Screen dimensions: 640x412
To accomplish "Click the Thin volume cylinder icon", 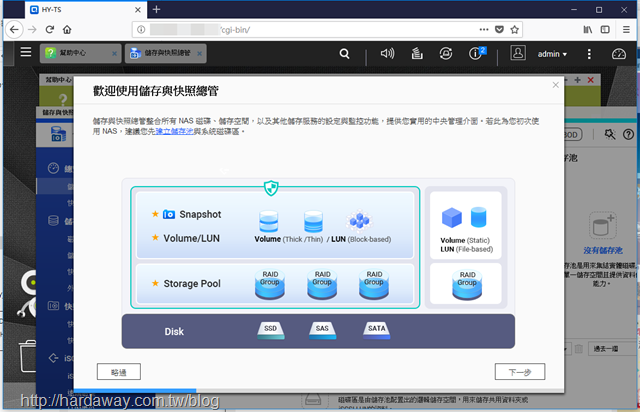I will (313, 221).
